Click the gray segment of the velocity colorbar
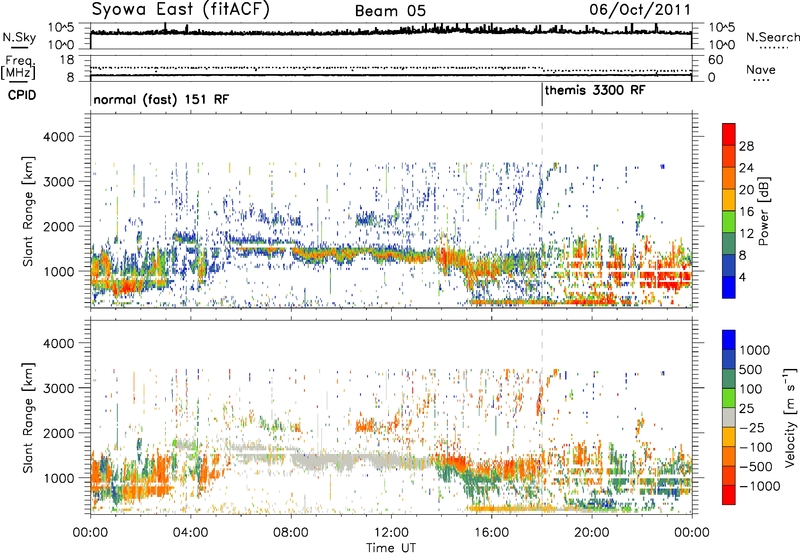Image resolution: width=800 pixels, height=554 pixels. tap(729, 417)
